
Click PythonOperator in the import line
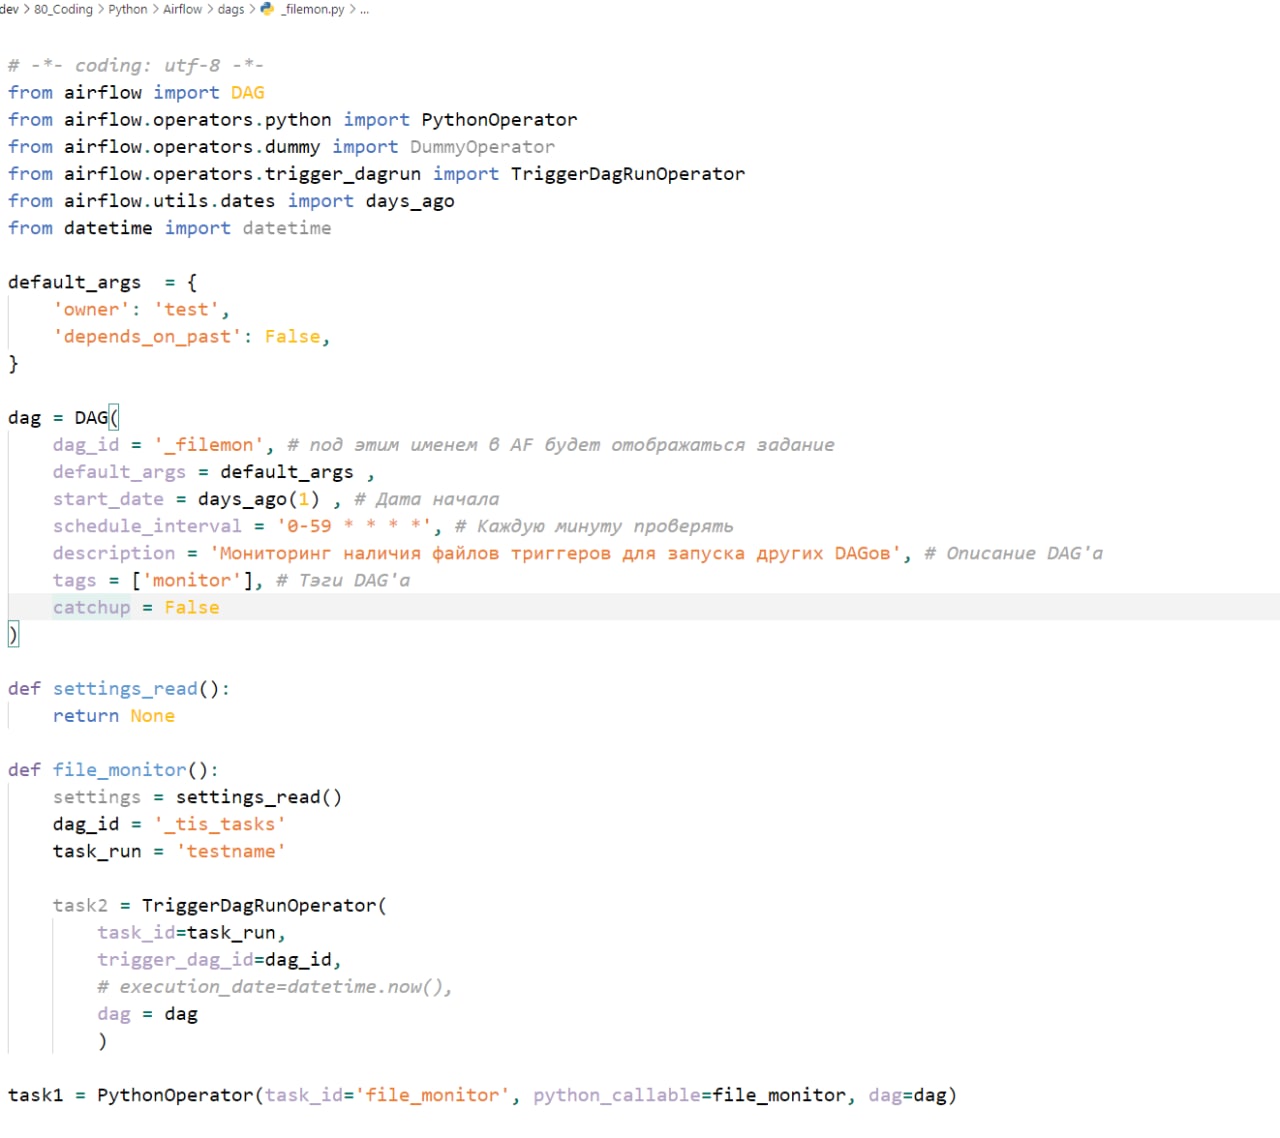499,119
